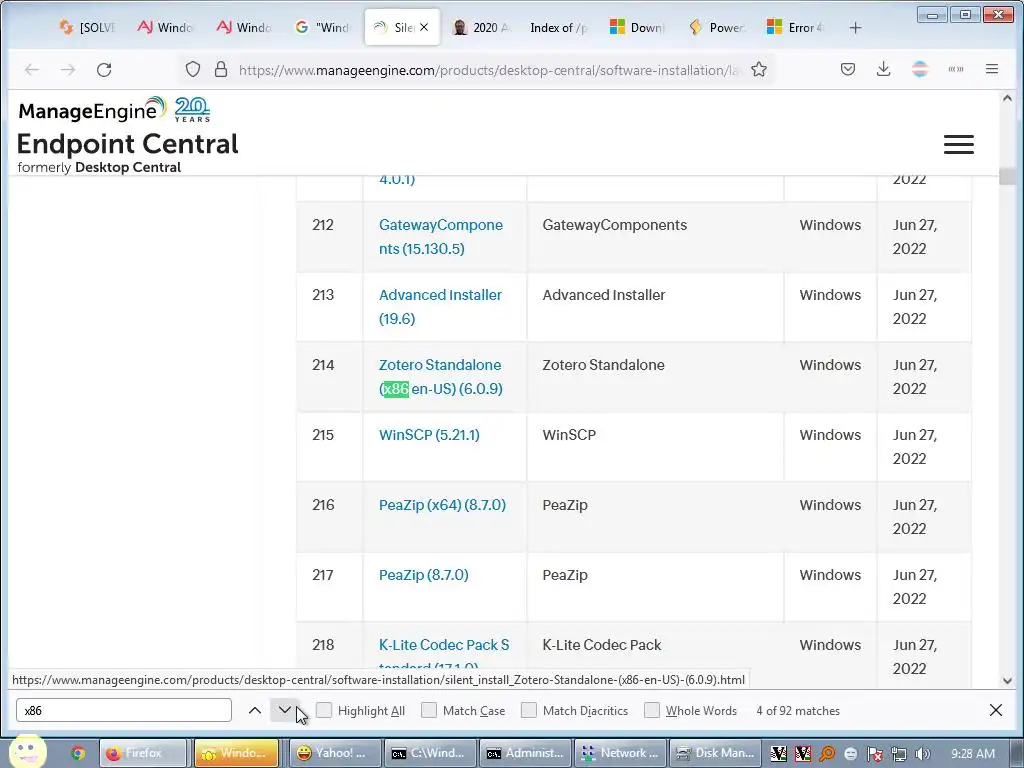Select row number 214 cell
Image resolution: width=1024 pixels, height=768 pixels.
coord(330,377)
